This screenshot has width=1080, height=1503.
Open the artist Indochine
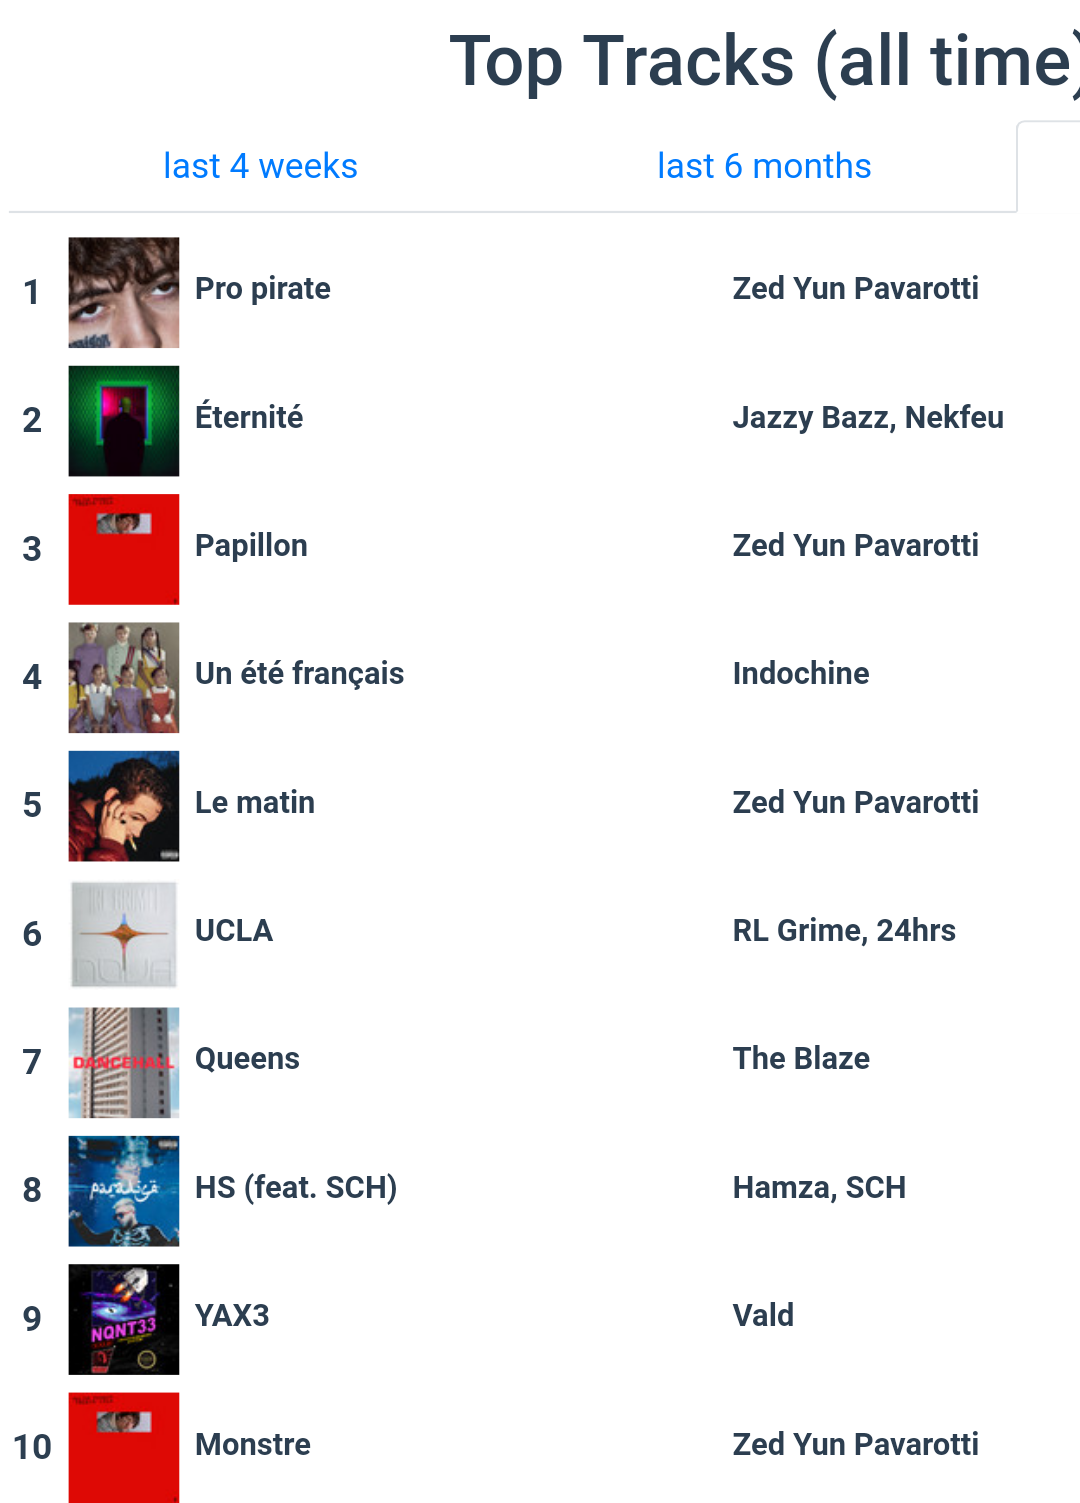coord(801,674)
